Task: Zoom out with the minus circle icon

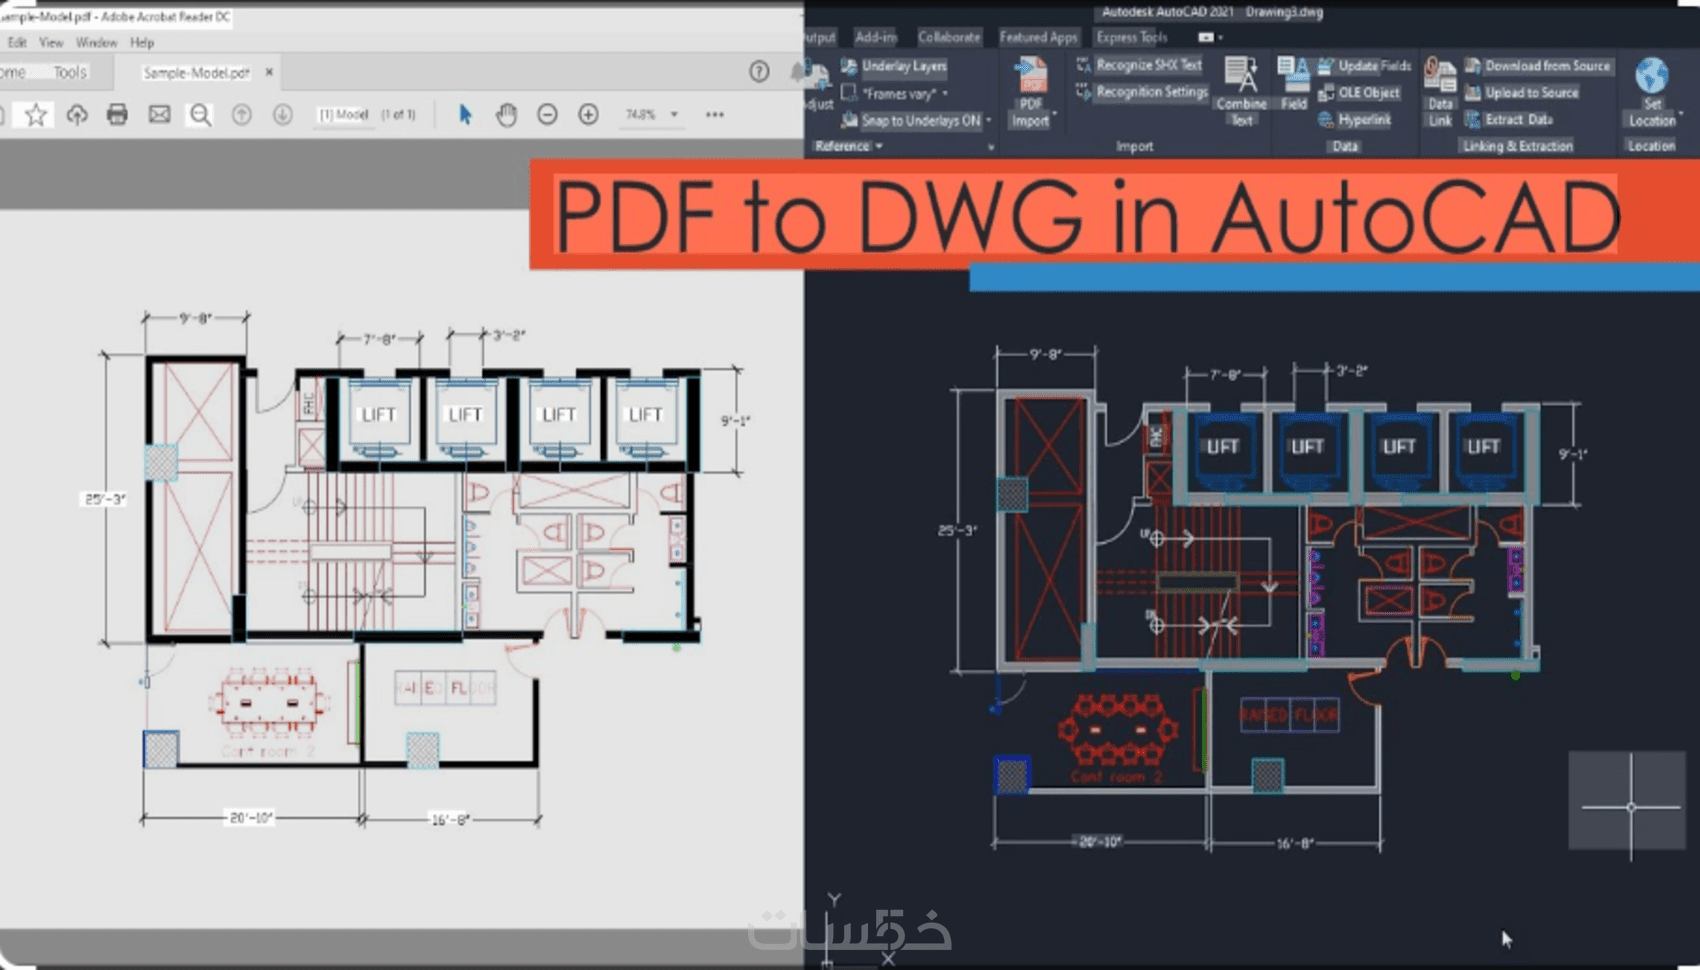Action: pyautogui.click(x=547, y=115)
